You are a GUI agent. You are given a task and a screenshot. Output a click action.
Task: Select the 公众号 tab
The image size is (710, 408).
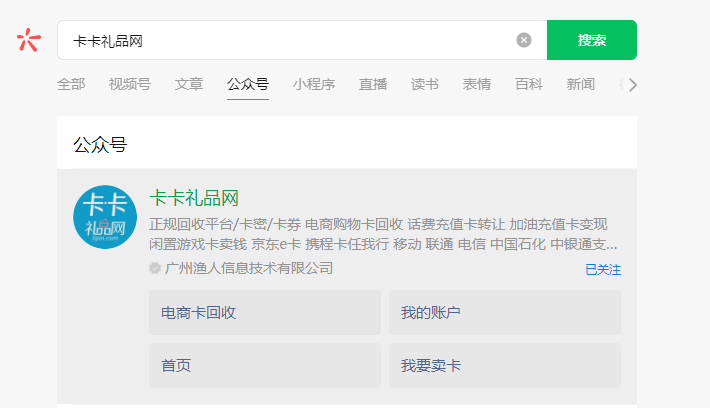point(248,84)
